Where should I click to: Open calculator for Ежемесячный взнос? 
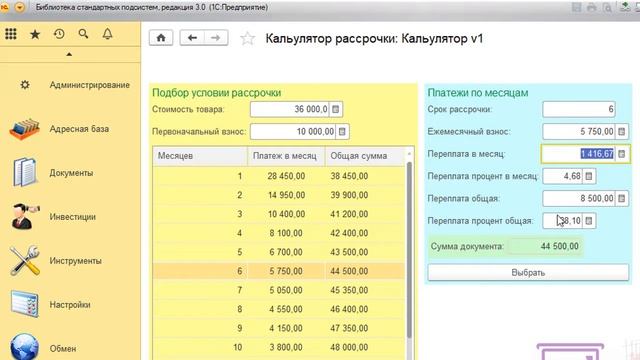click(622, 132)
